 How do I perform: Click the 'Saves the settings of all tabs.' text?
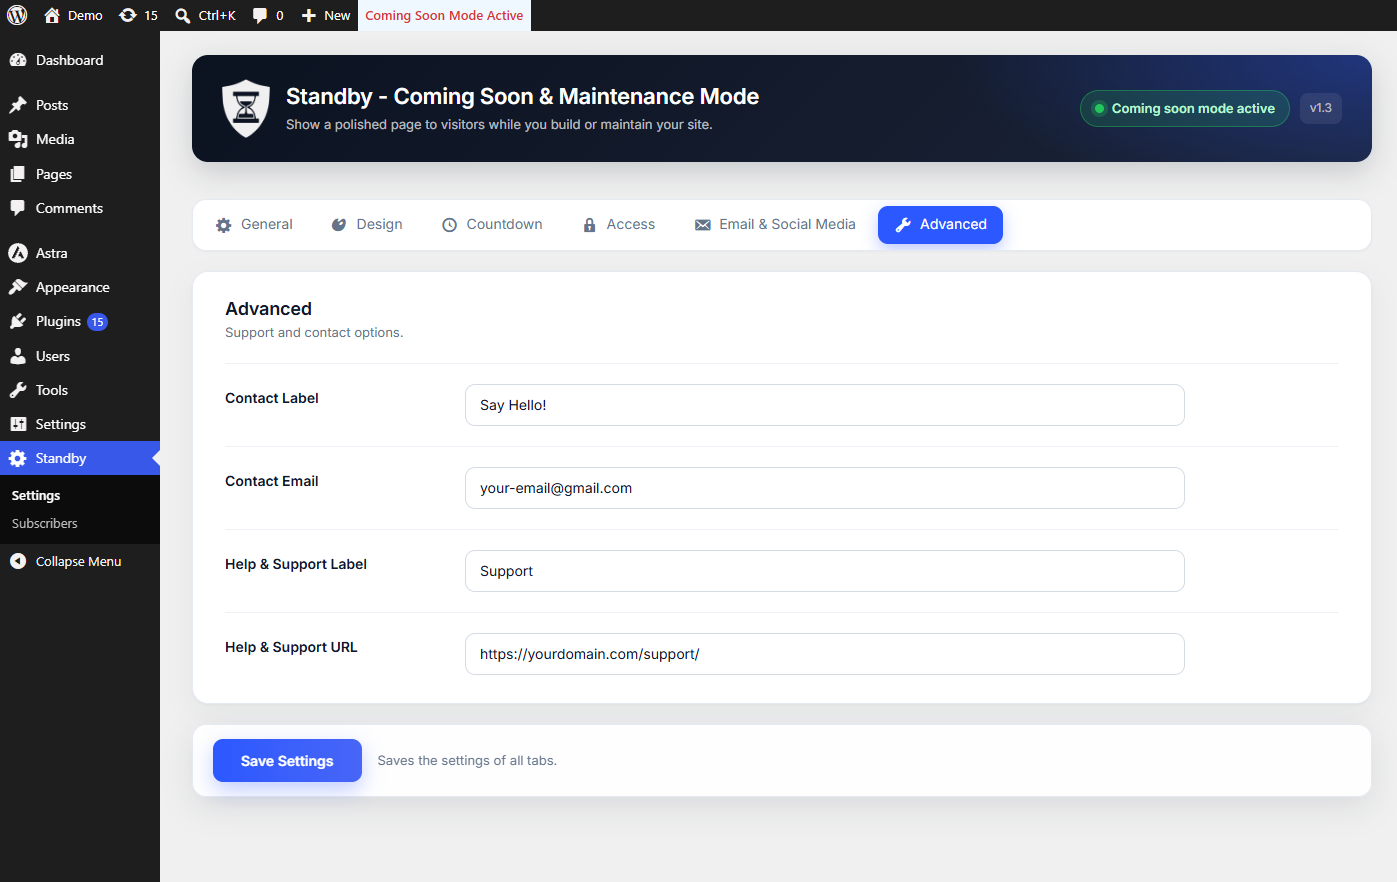coord(467,761)
